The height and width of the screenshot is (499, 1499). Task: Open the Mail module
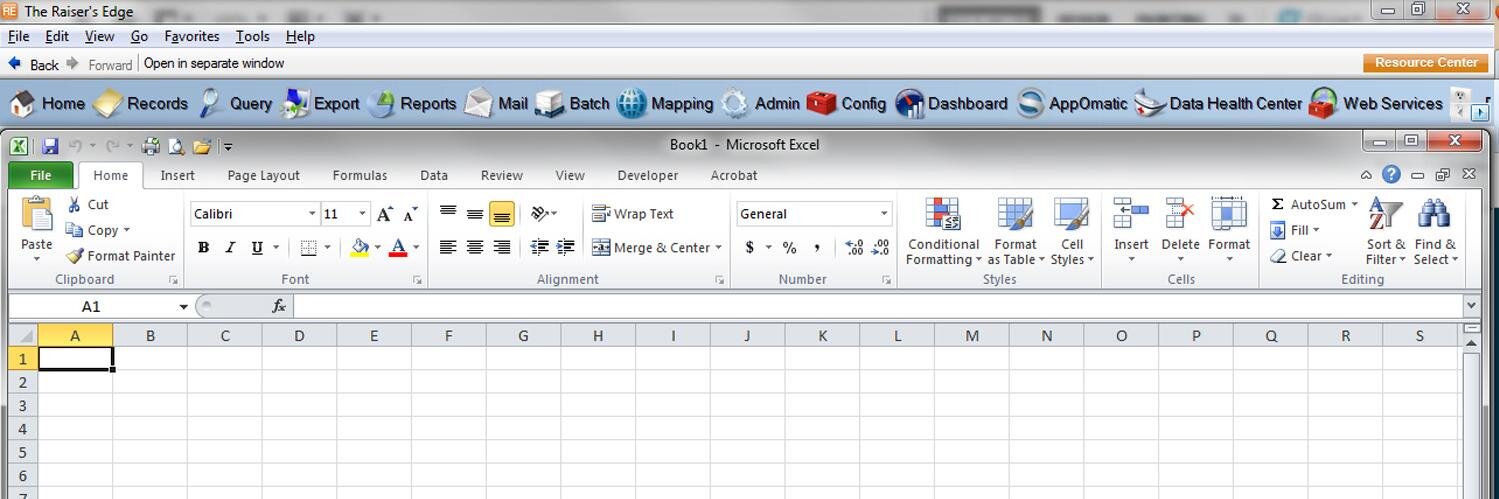point(496,103)
